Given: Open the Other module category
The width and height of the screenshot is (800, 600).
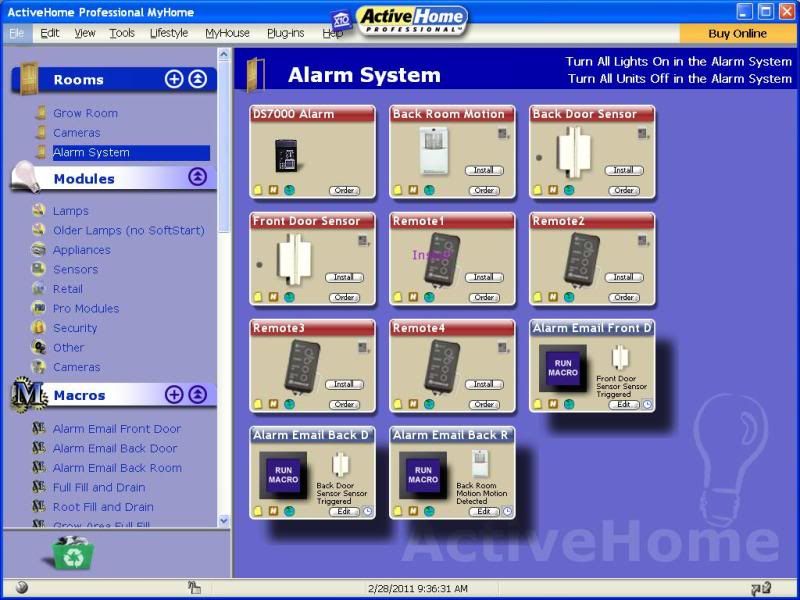Looking at the screenshot, I should coord(68,347).
